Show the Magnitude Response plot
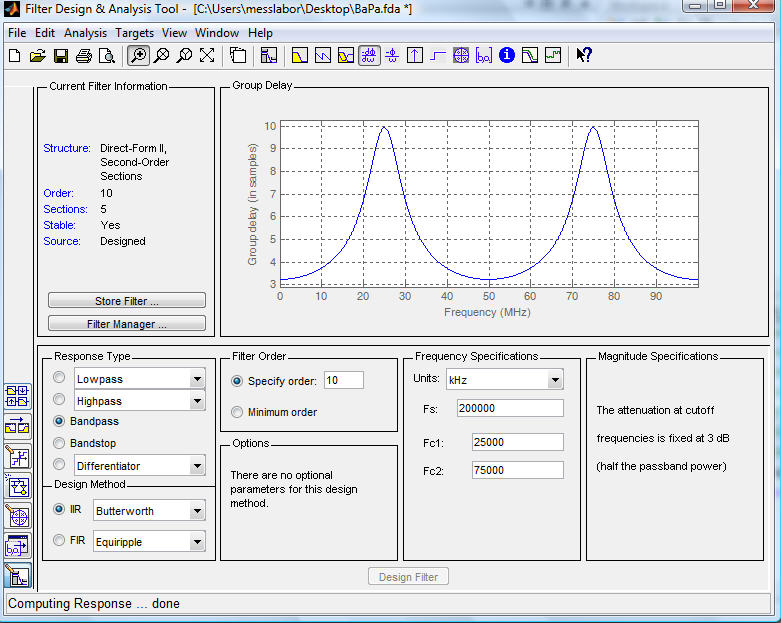 coord(299,56)
